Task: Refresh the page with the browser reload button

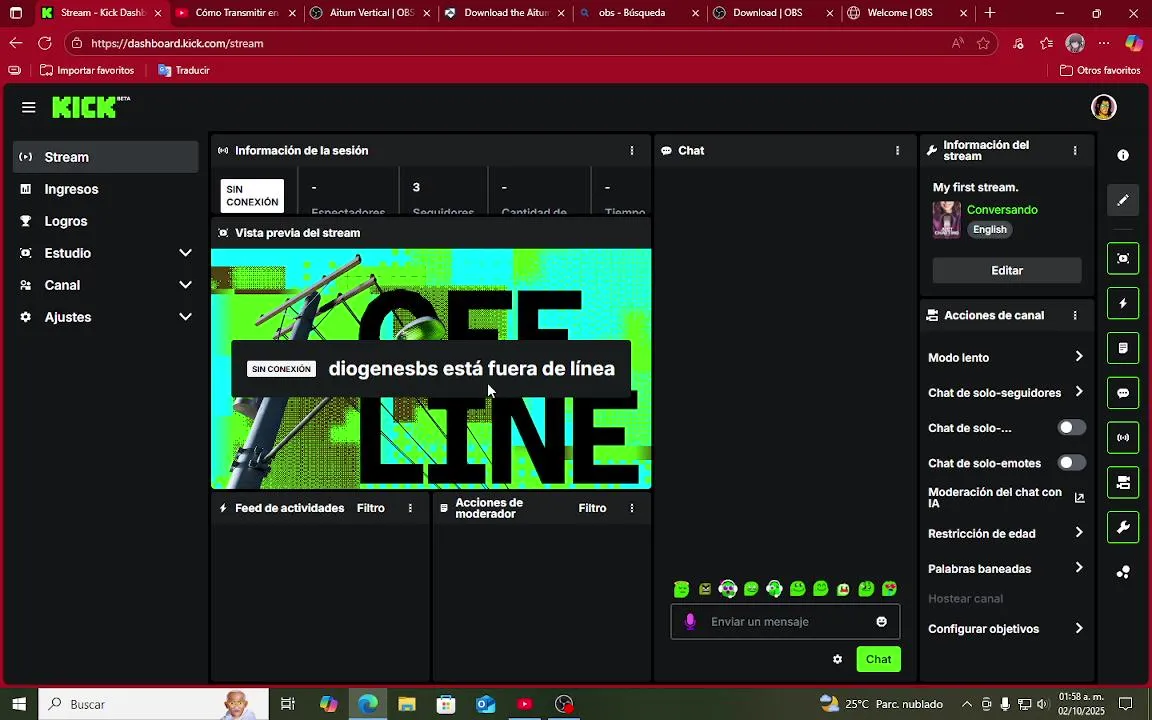Action: point(45,43)
